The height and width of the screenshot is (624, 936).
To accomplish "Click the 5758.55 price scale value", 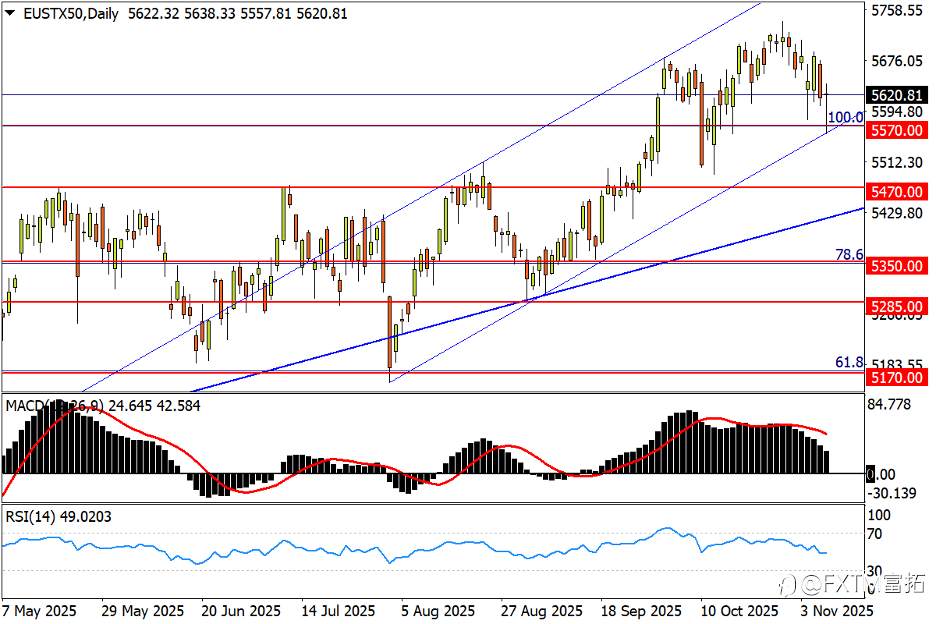I will pyautogui.click(x=897, y=10).
